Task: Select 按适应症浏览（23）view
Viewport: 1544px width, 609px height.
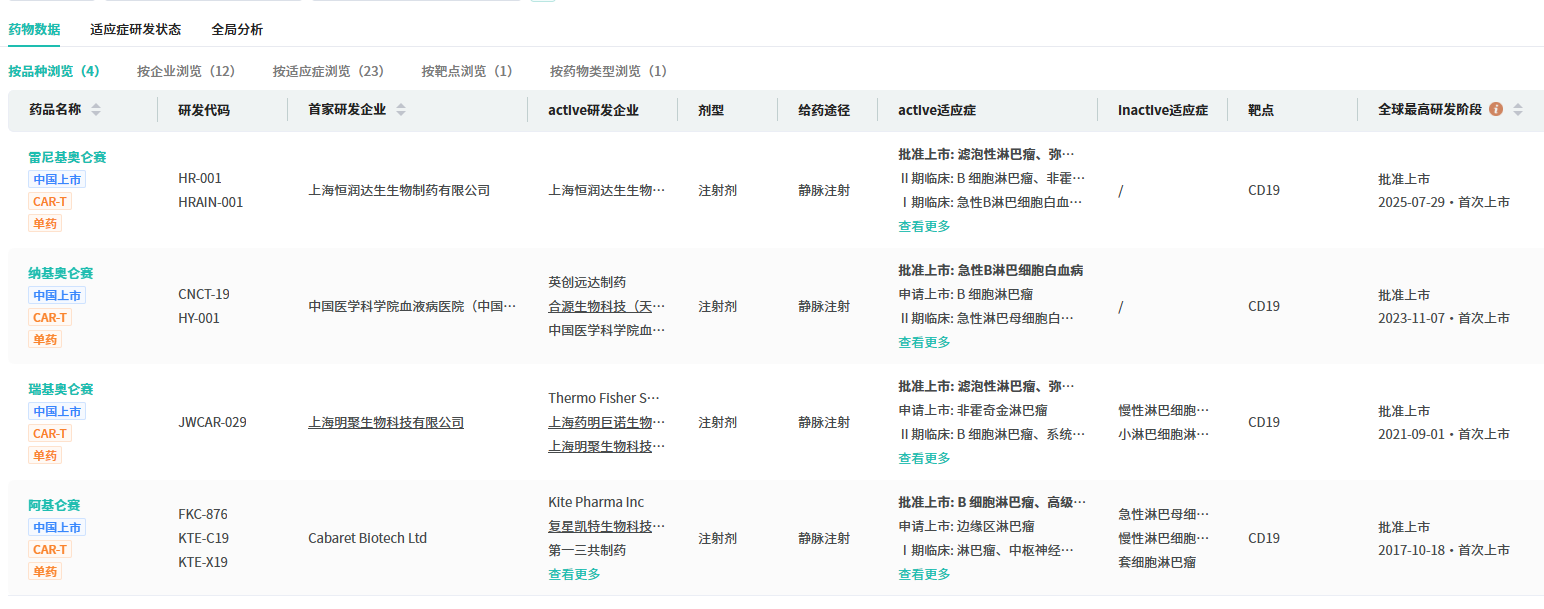Action: tap(328, 71)
